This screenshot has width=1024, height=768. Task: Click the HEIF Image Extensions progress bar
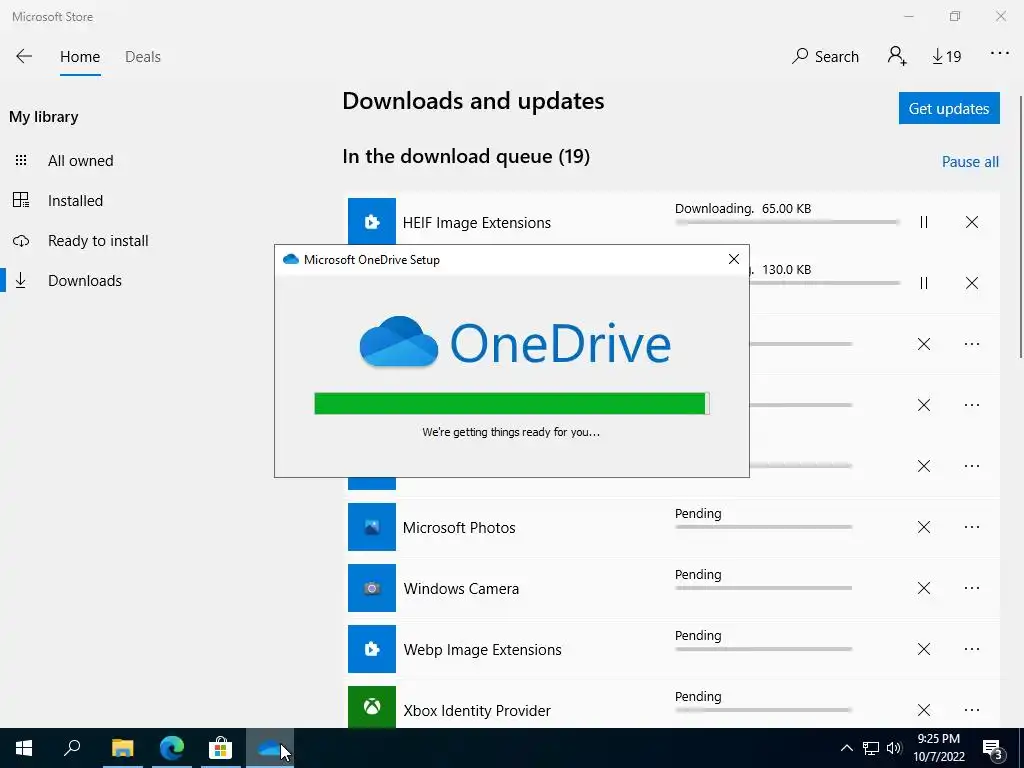tap(787, 223)
